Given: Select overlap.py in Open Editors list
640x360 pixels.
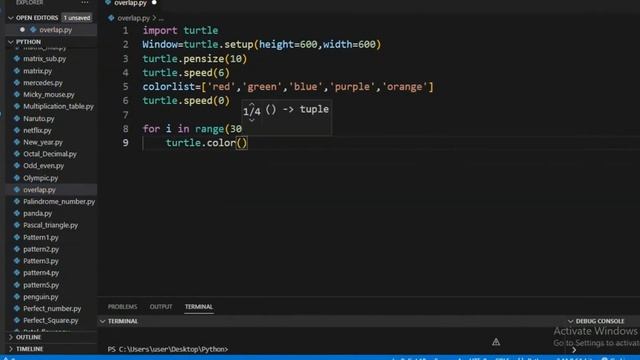Looking at the screenshot, I should coord(56,30).
